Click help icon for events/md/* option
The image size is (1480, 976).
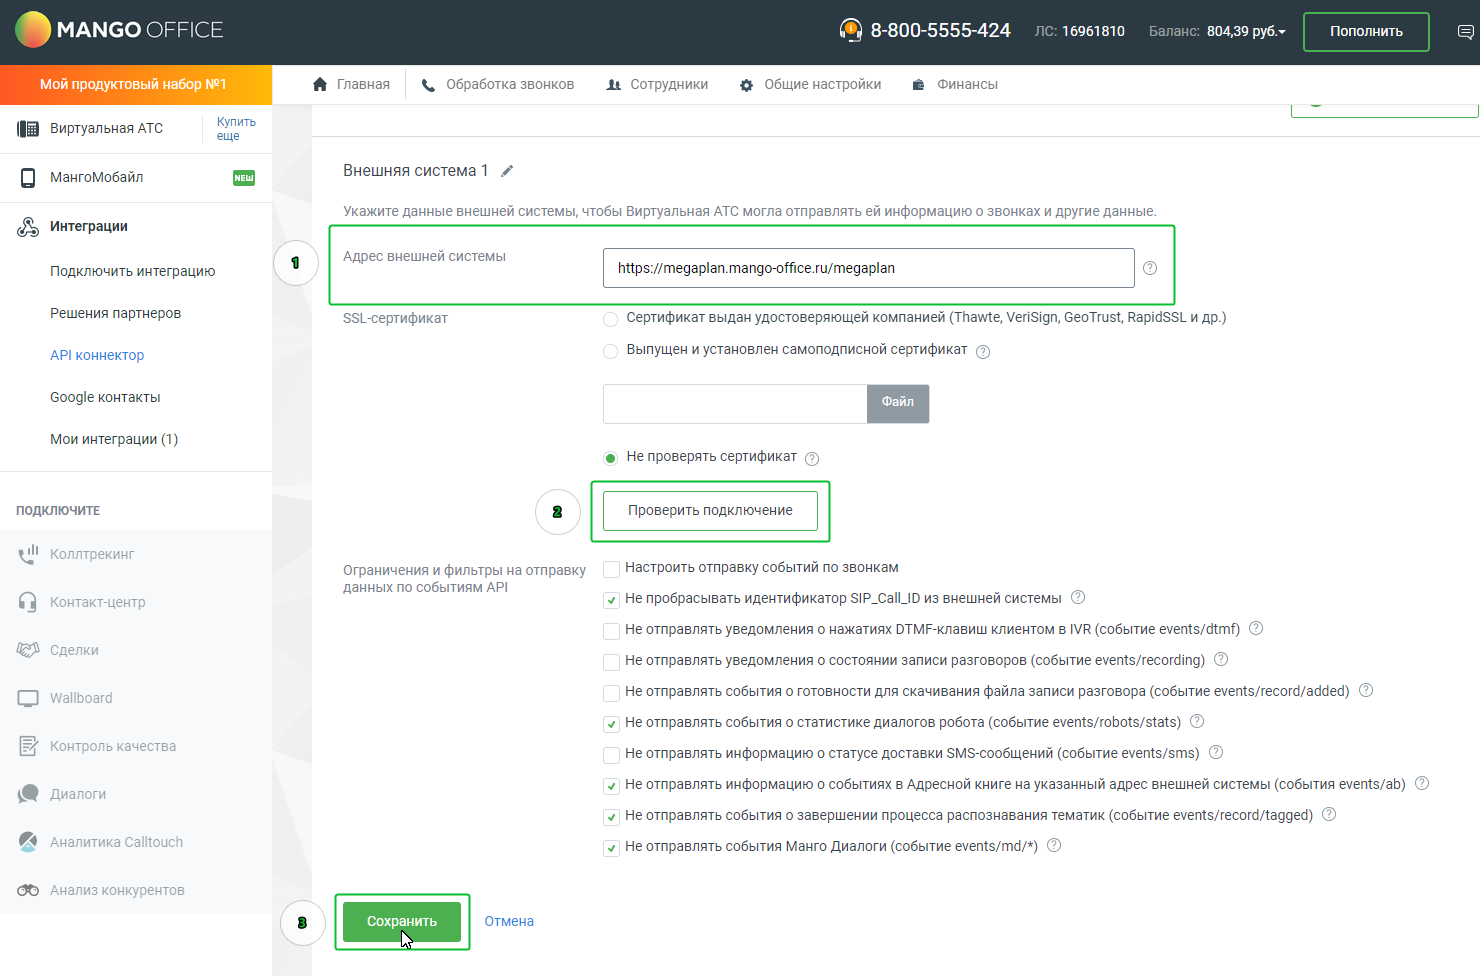click(x=1054, y=845)
